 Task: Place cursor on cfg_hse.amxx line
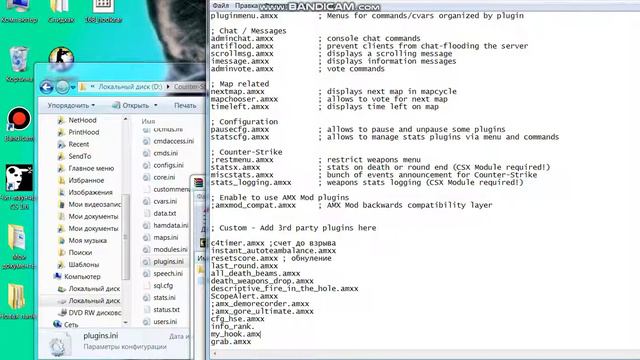tap(238, 319)
